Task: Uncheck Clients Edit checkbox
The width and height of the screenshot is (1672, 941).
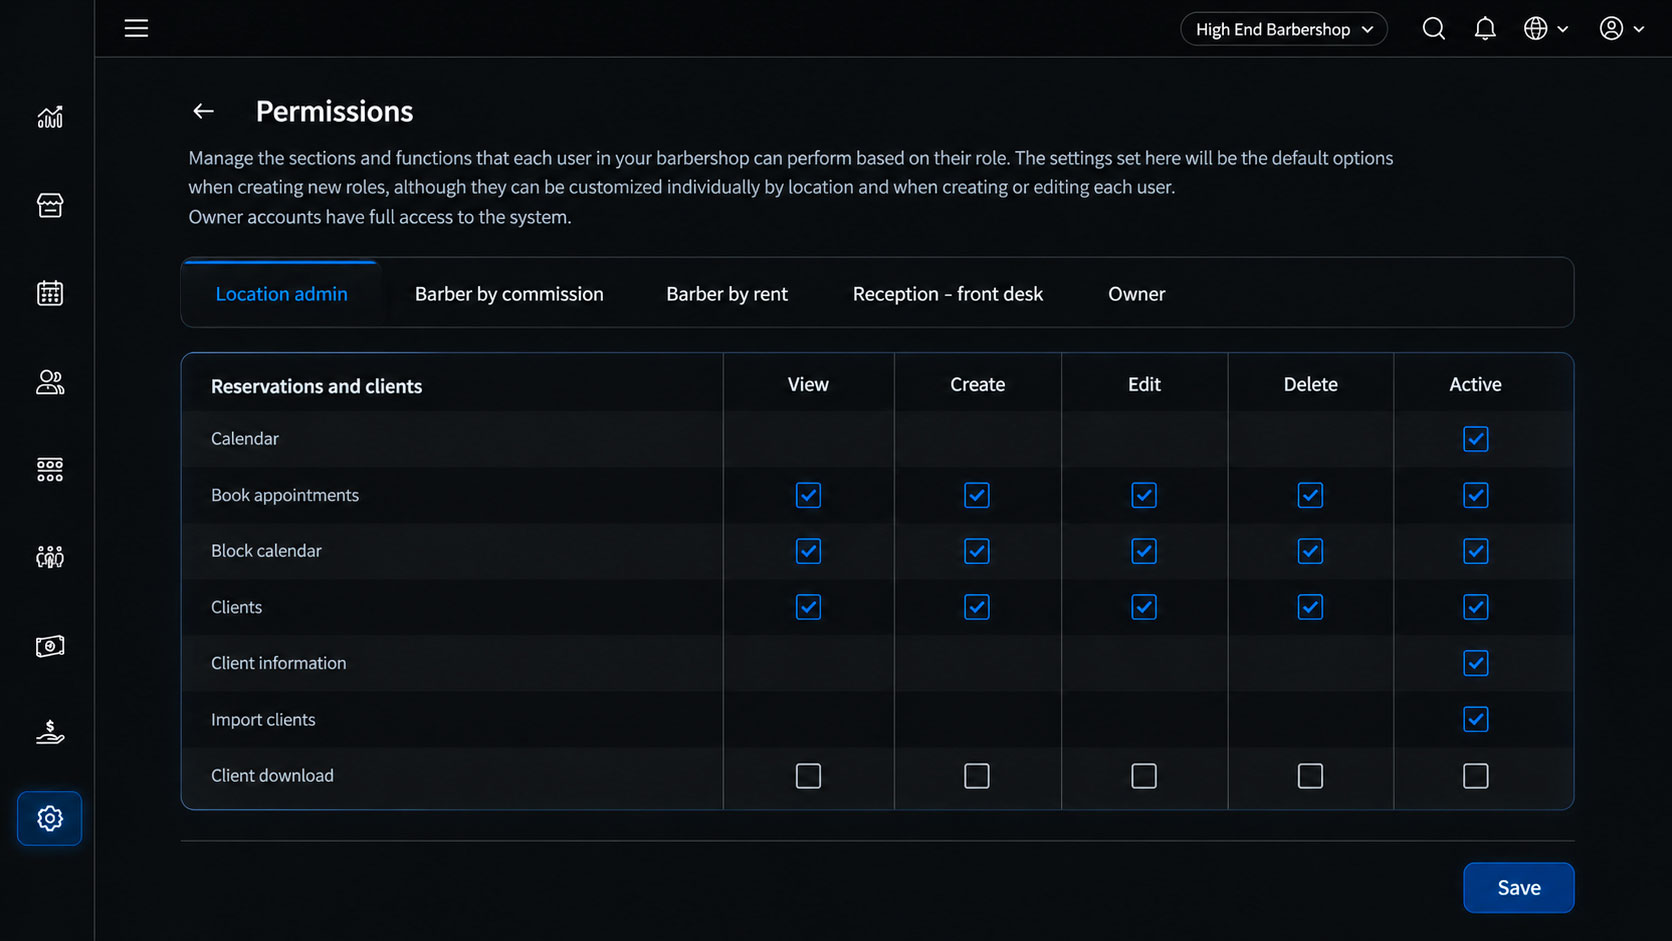Action: pyautogui.click(x=1144, y=607)
